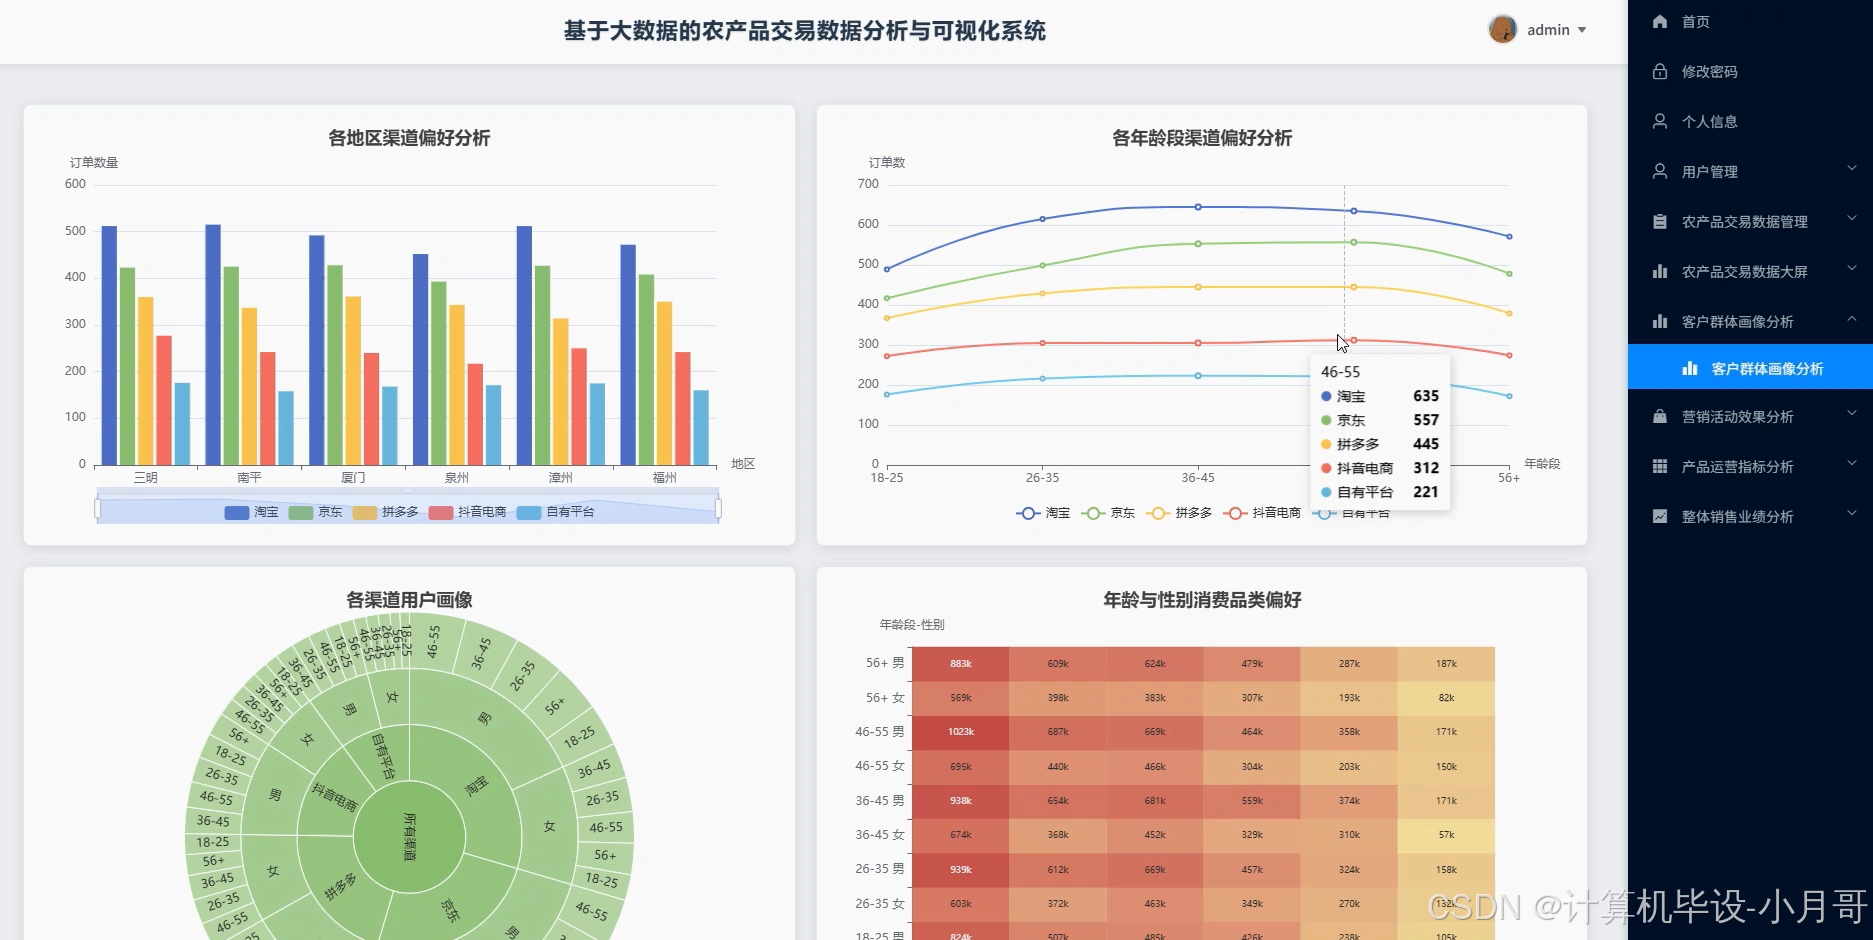Click the 939k heatmap cell
The width and height of the screenshot is (1873, 940).
pyautogui.click(x=960, y=870)
